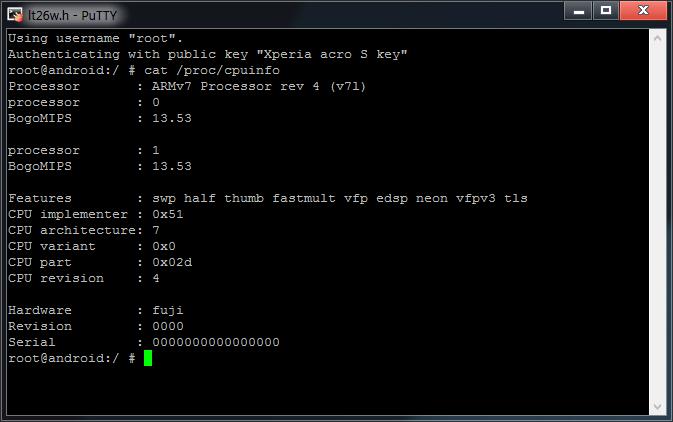
Task: Open the PuTTY system menu icon
Action: 16,12
